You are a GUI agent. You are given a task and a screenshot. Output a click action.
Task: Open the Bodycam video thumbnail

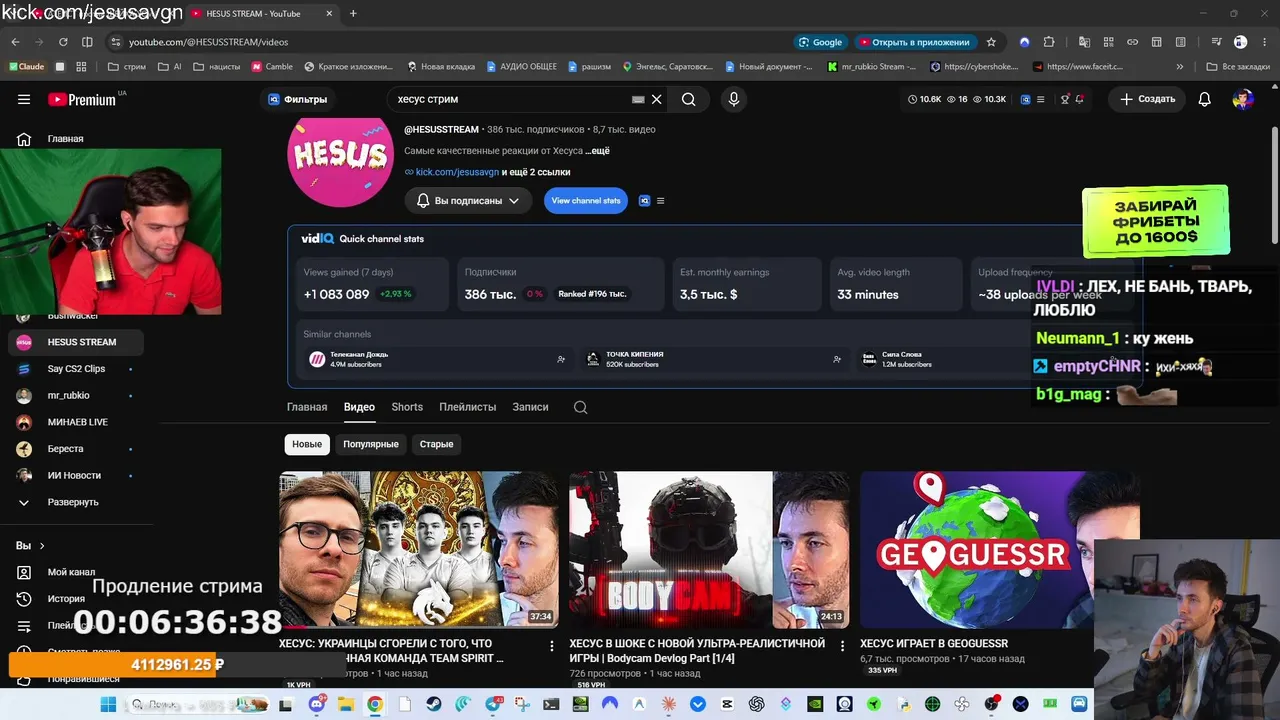709,550
